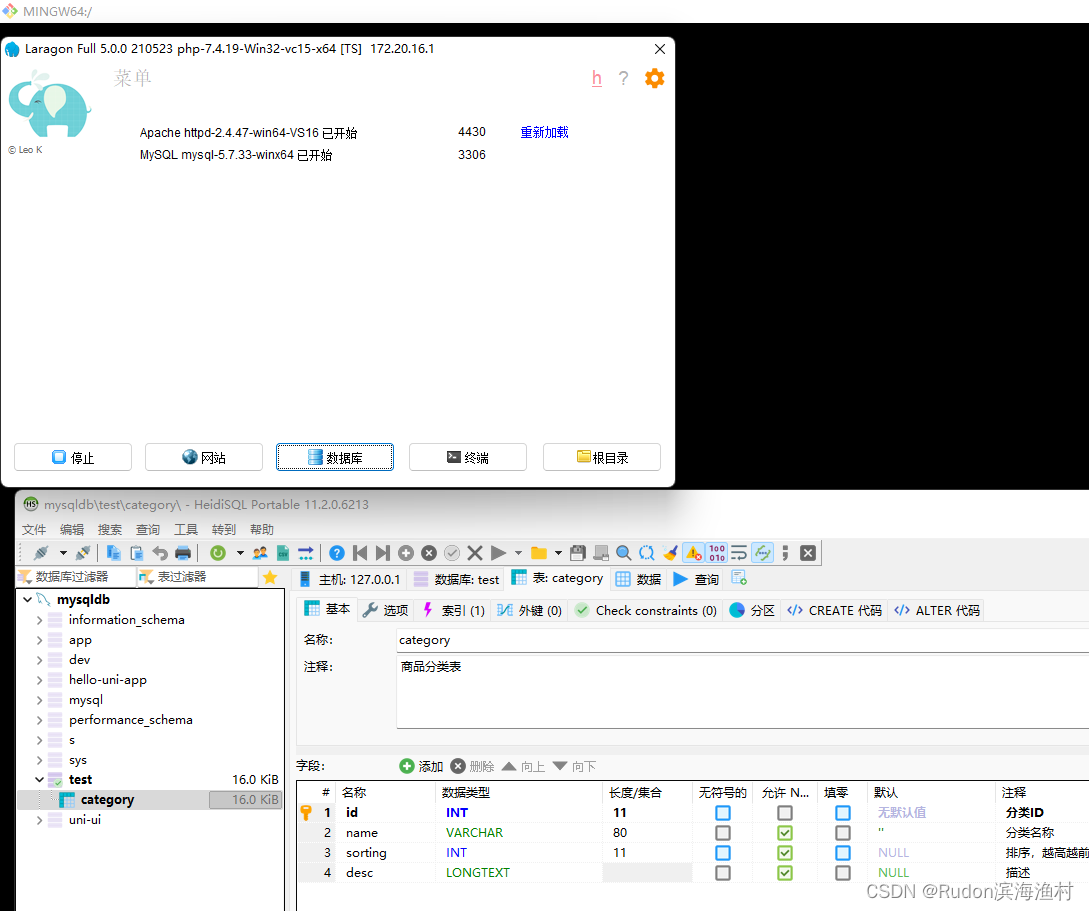Screen dimensions: 1089x911
Task: Click the blue help question icon in toolbar
Action: 337,553
